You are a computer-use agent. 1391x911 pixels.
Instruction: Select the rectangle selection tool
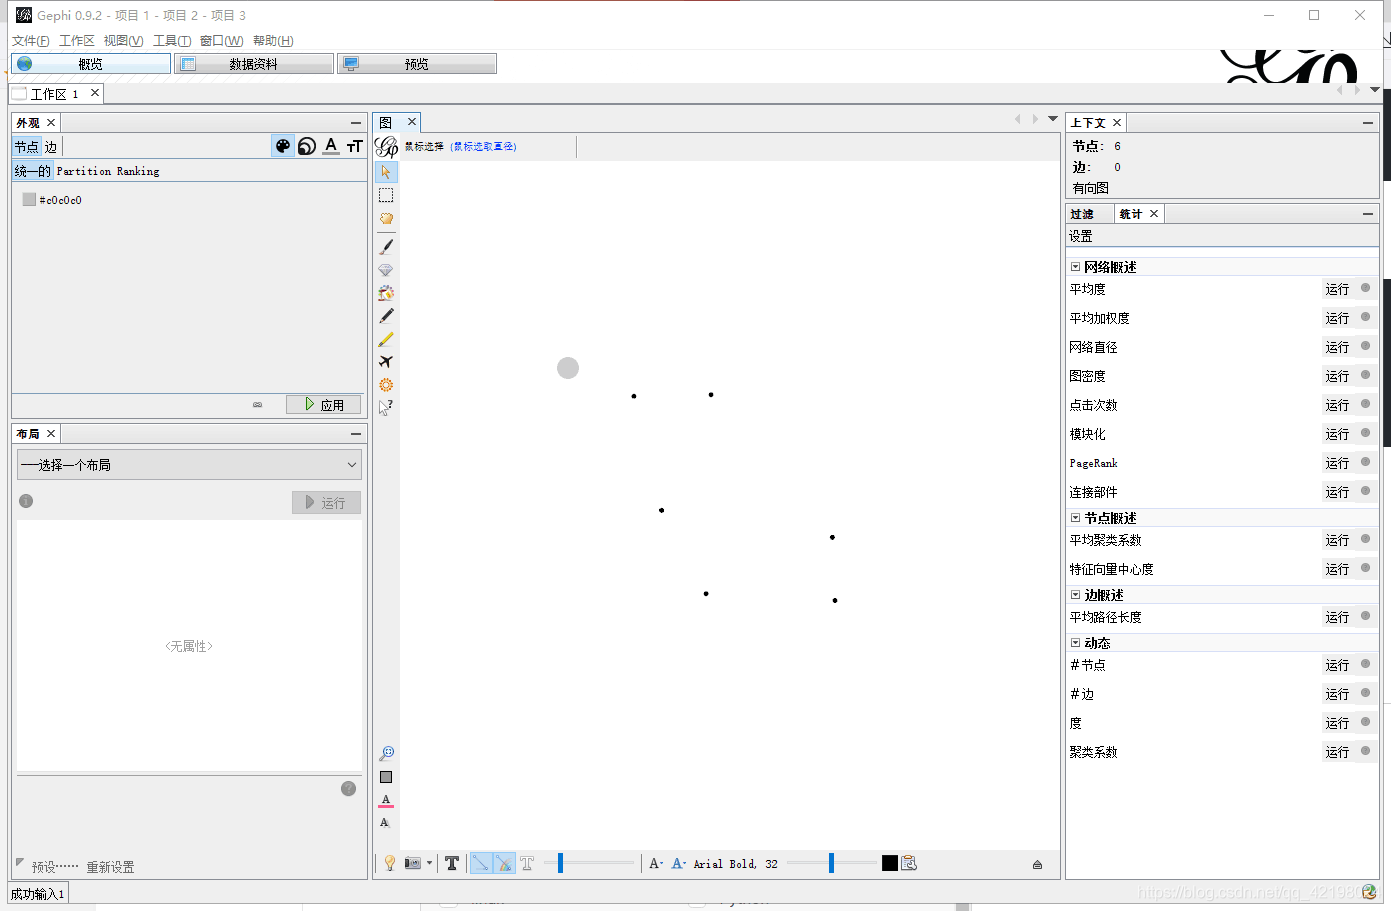[386, 195]
